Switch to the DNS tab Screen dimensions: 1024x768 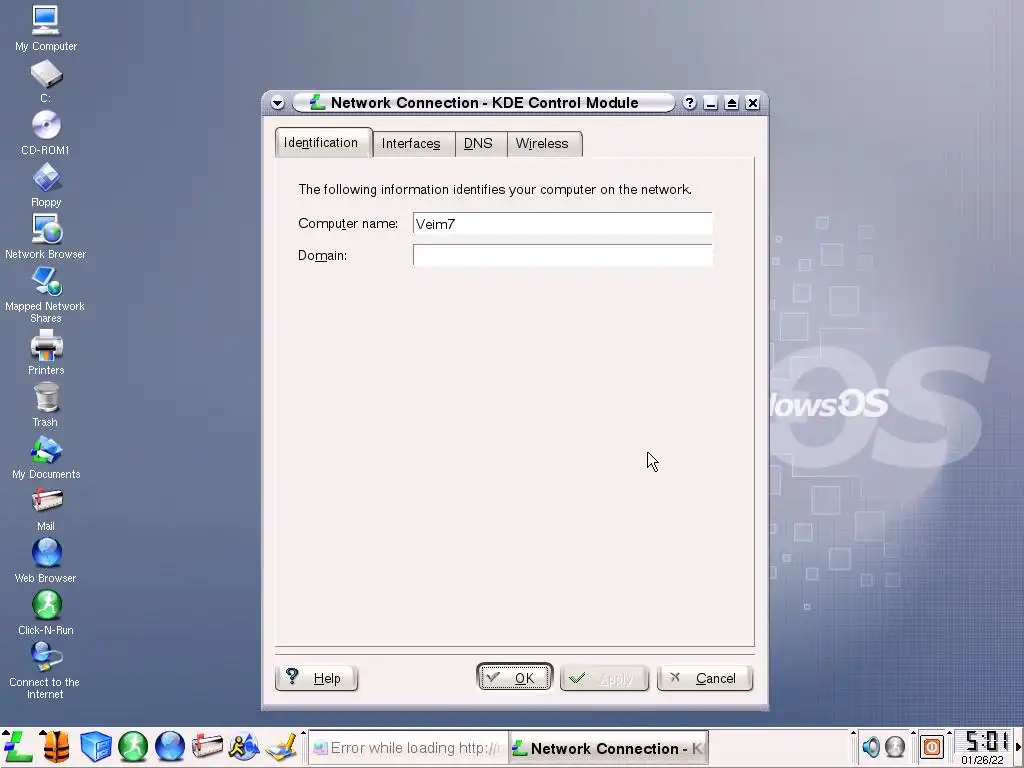click(x=479, y=144)
